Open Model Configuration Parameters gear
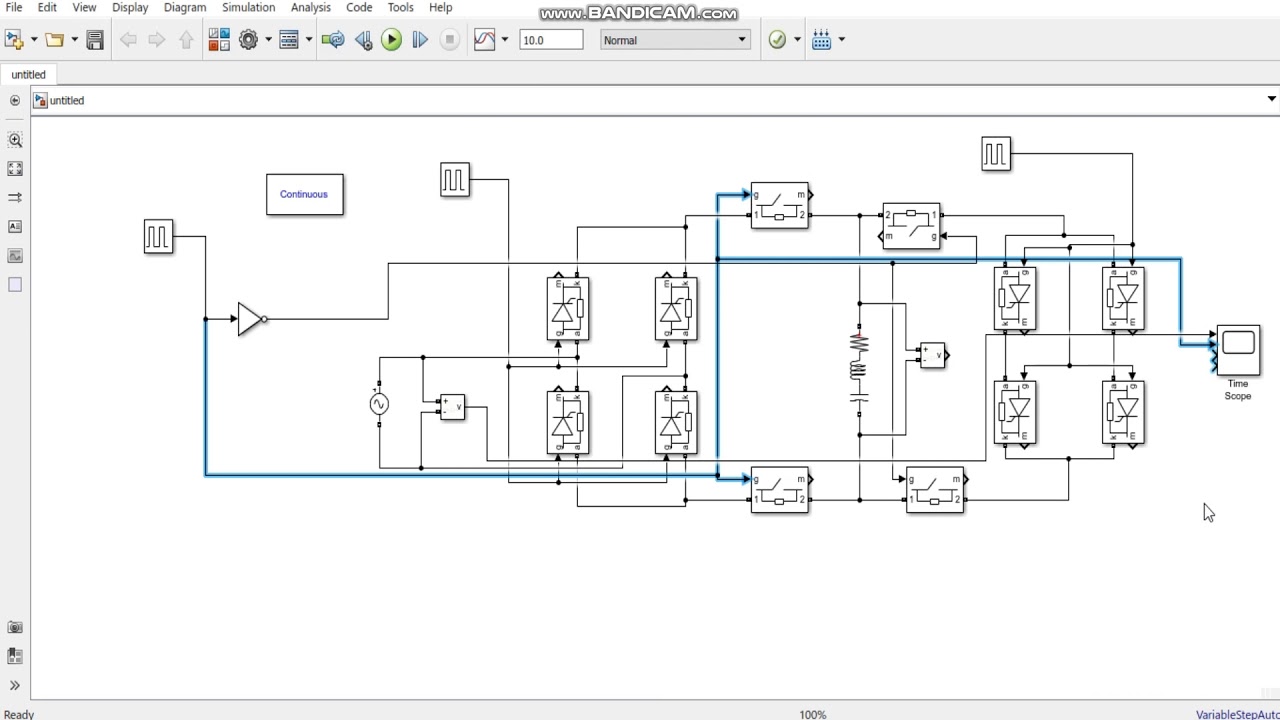The width and height of the screenshot is (1280, 720). point(248,40)
